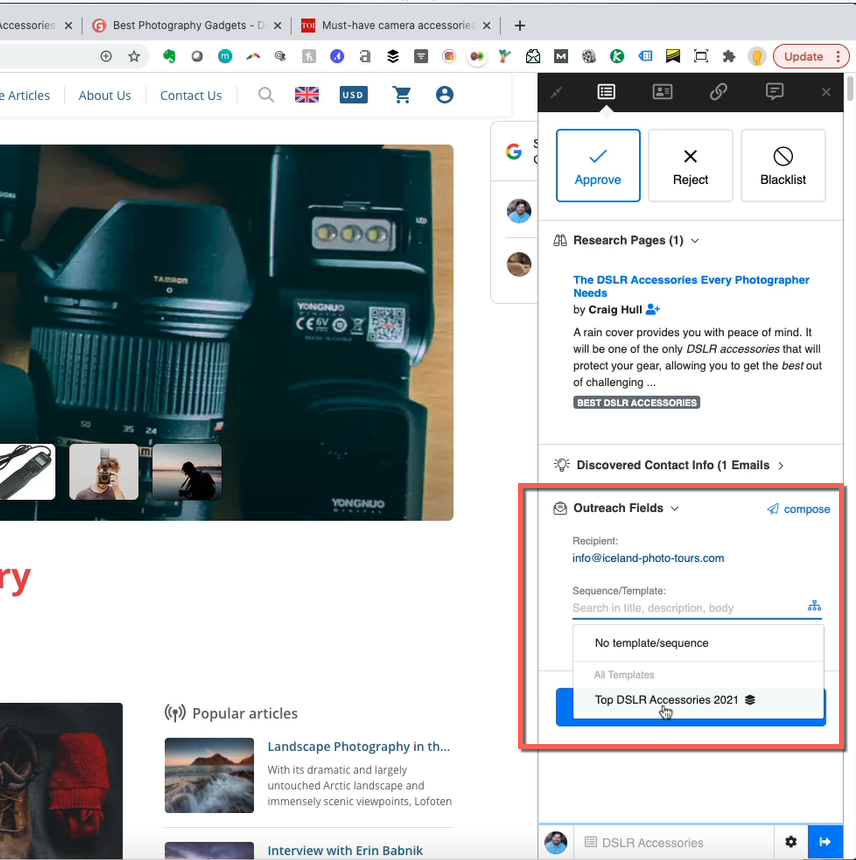This screenshot has width=856, height=860.
Task: Collapse the Outreach Fields section
Action: point(675,508)
